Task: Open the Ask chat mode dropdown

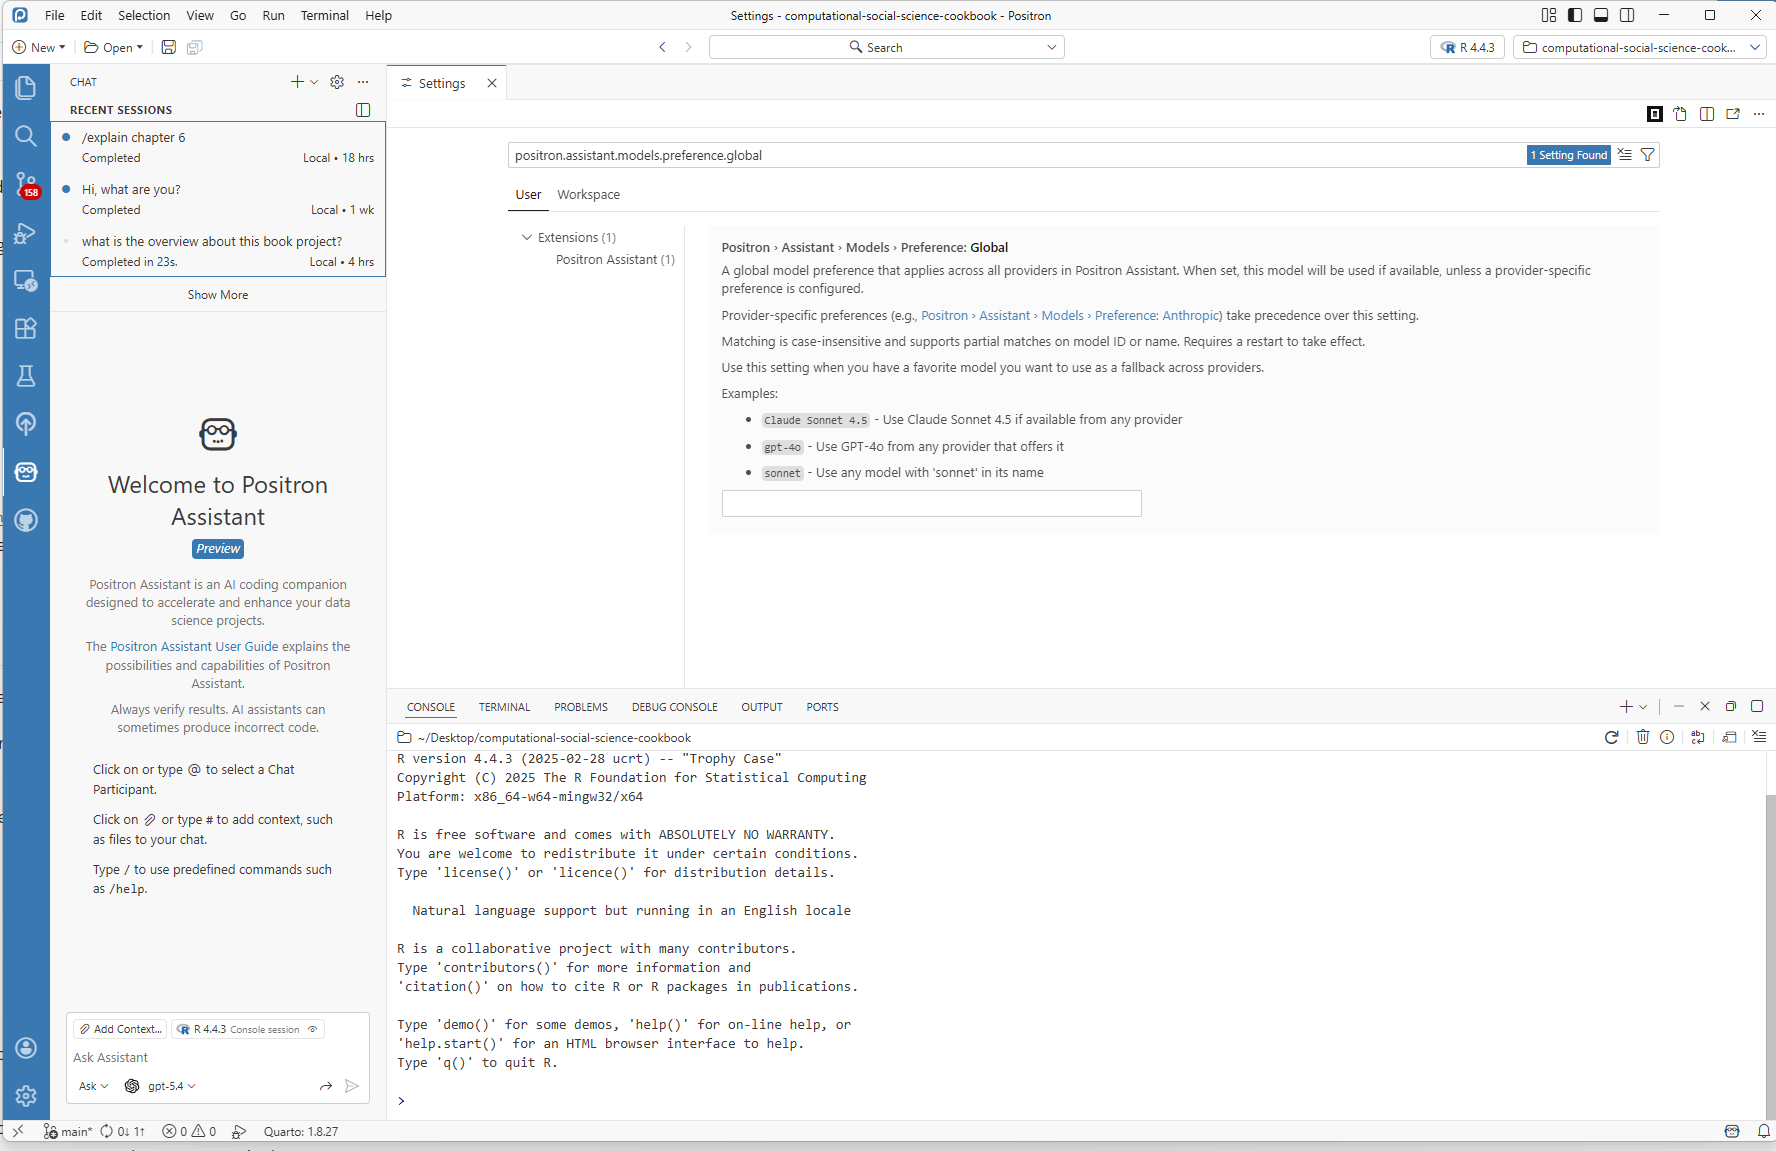Action: (93, 1086)
